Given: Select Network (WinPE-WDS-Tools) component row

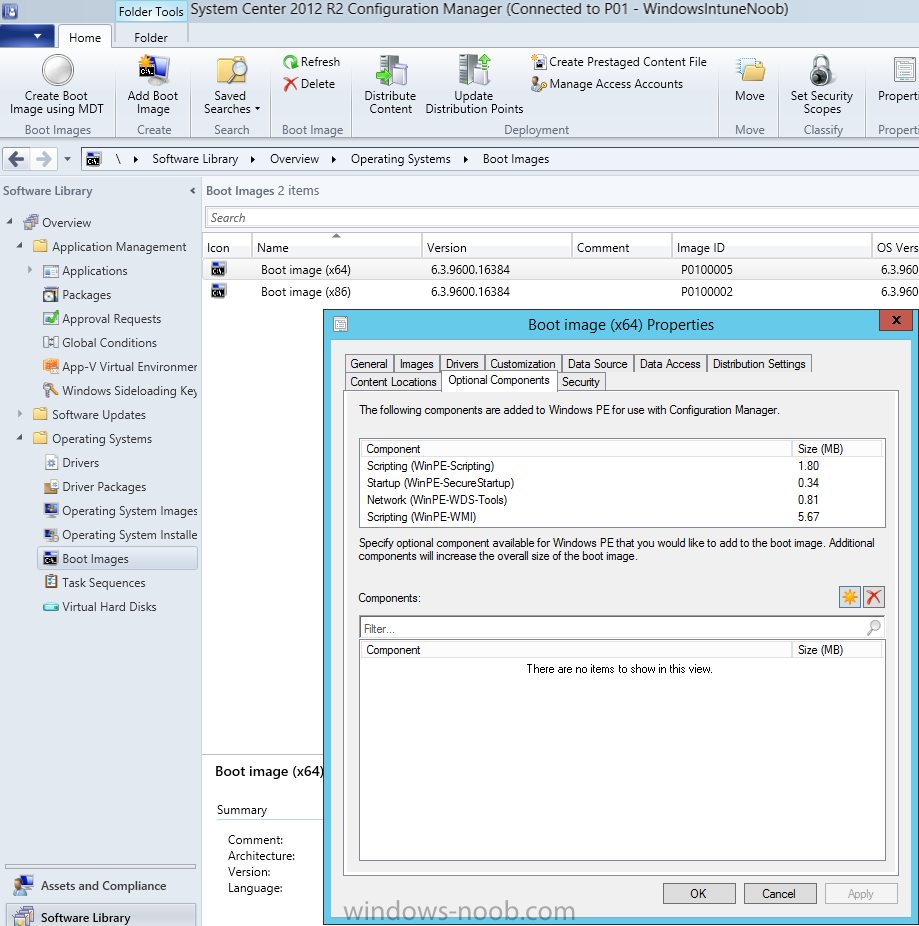Looking at the screenshot, I should (622, 500).
